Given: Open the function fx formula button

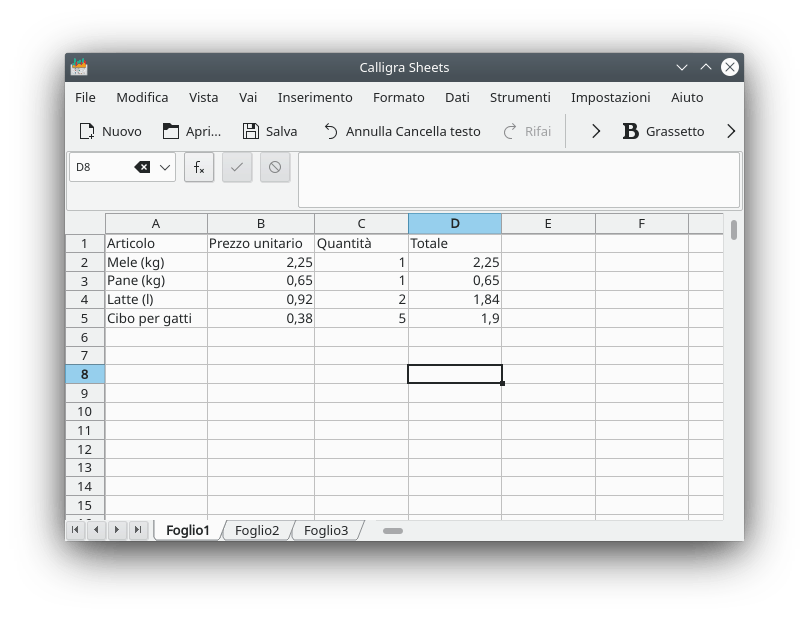Looking at the screenshot, I should (199, 167).
